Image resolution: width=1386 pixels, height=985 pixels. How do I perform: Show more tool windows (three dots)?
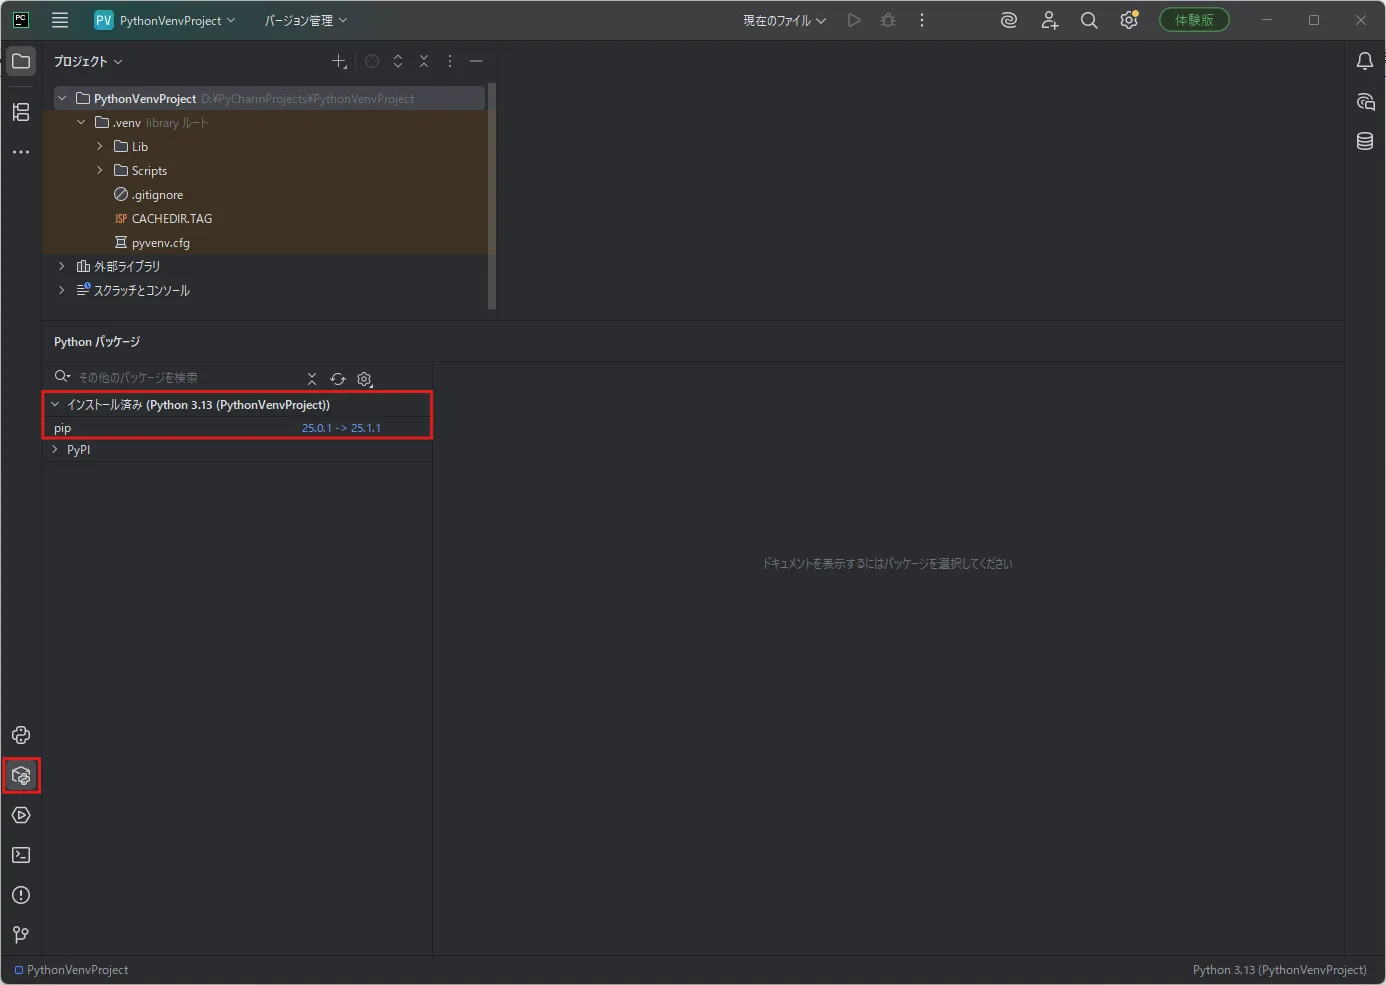coord(21,152)
